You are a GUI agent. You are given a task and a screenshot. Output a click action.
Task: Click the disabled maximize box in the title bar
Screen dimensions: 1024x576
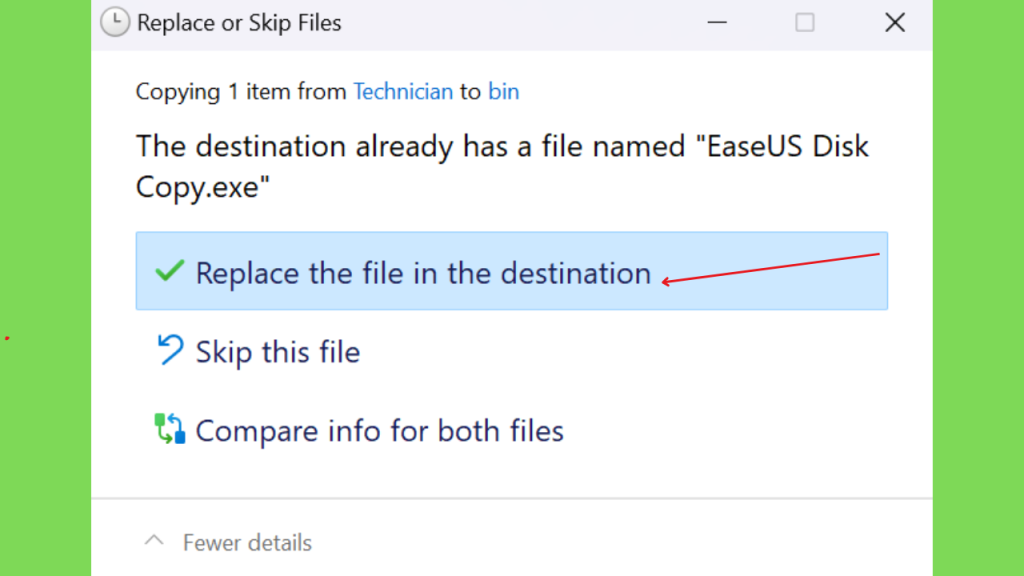[805, 23]
